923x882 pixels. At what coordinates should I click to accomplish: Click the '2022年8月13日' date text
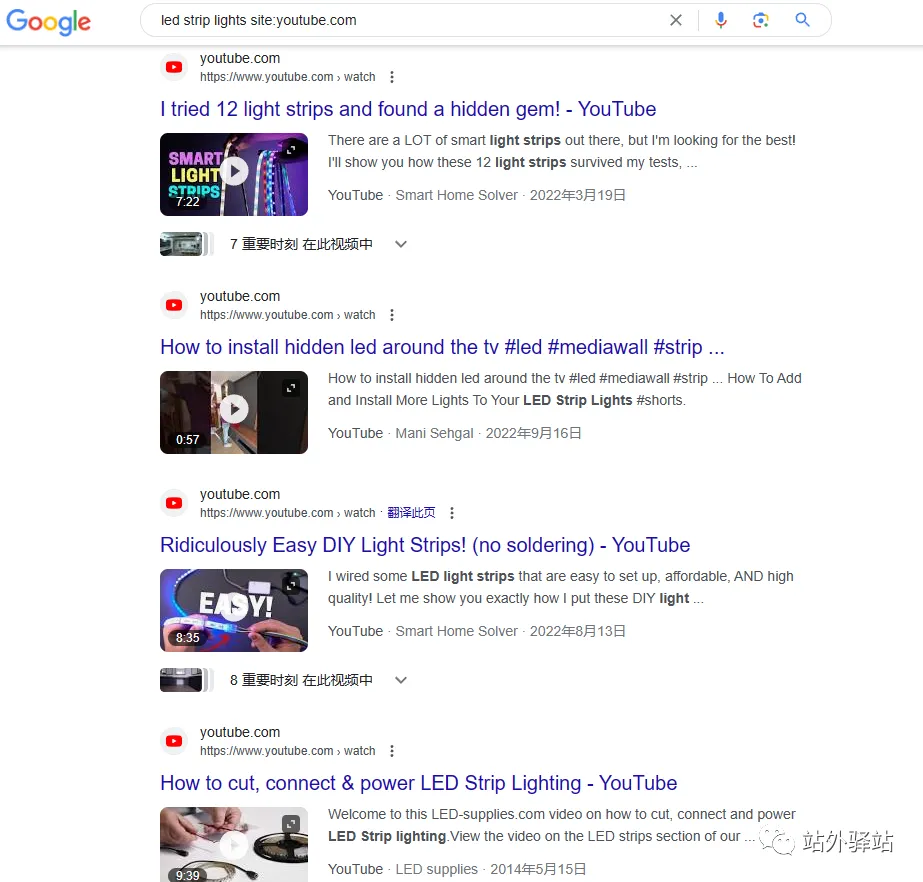[x=577, y=631]
